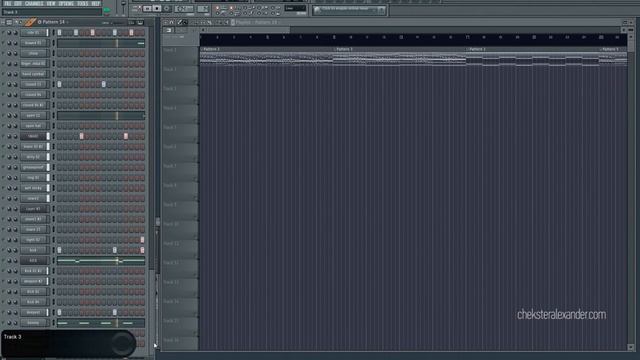This screenshot has width=640, height=360.
Task: Select the finger cymbal 01 channel button
Action: [33, 64]
